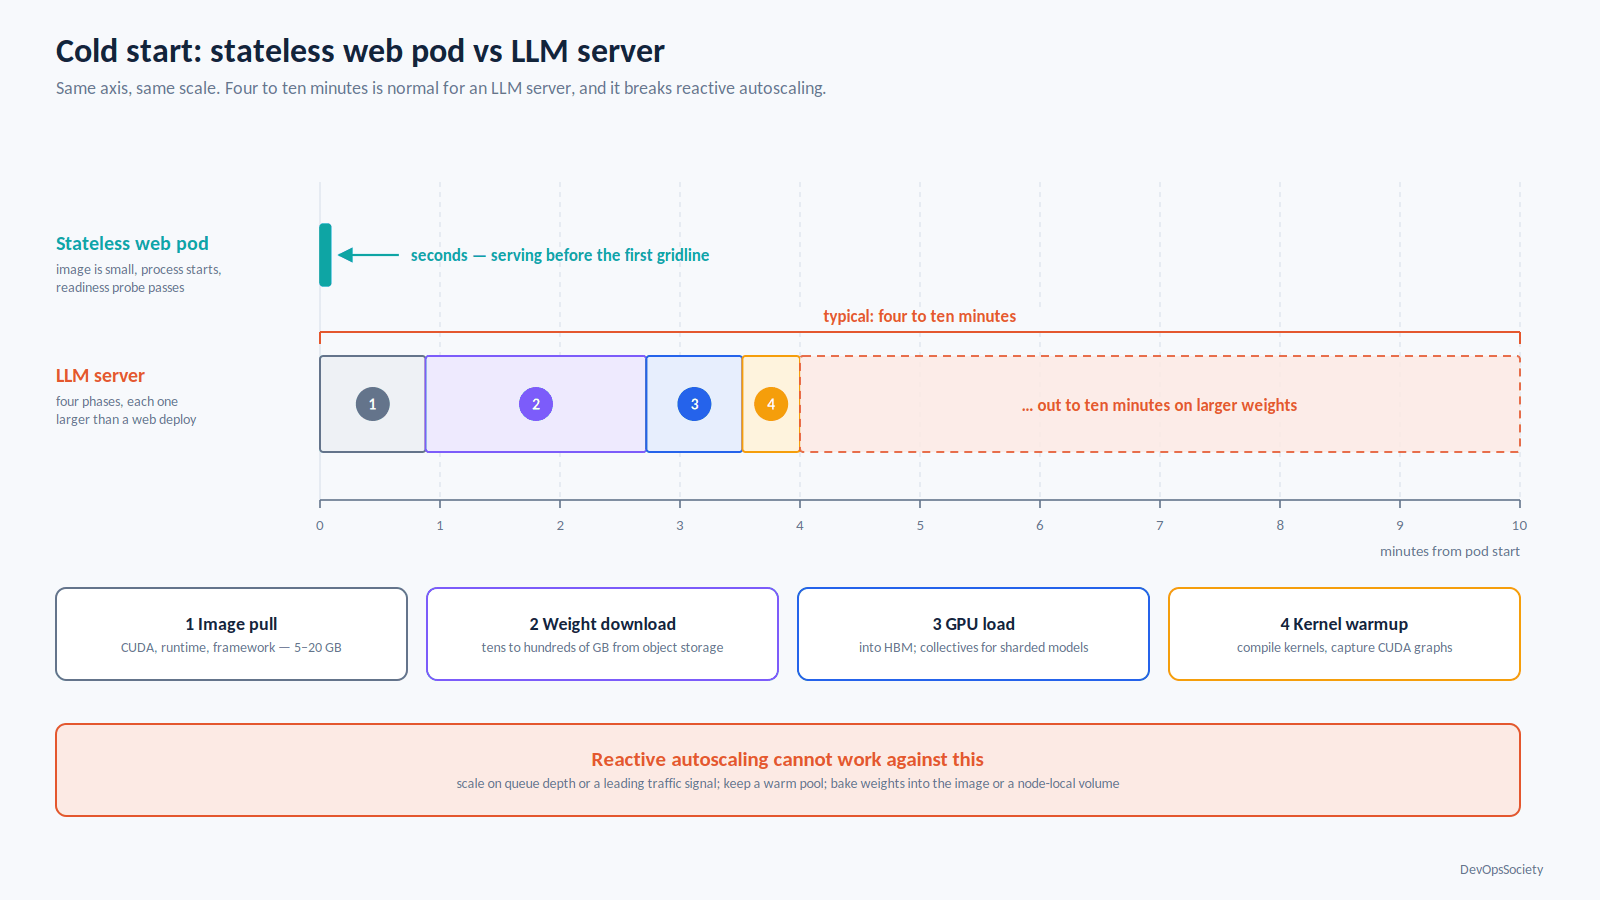Click axis tick label '4'
Image resolution: width=1600 pixels, height=900 pixels.
click(800, 525)
